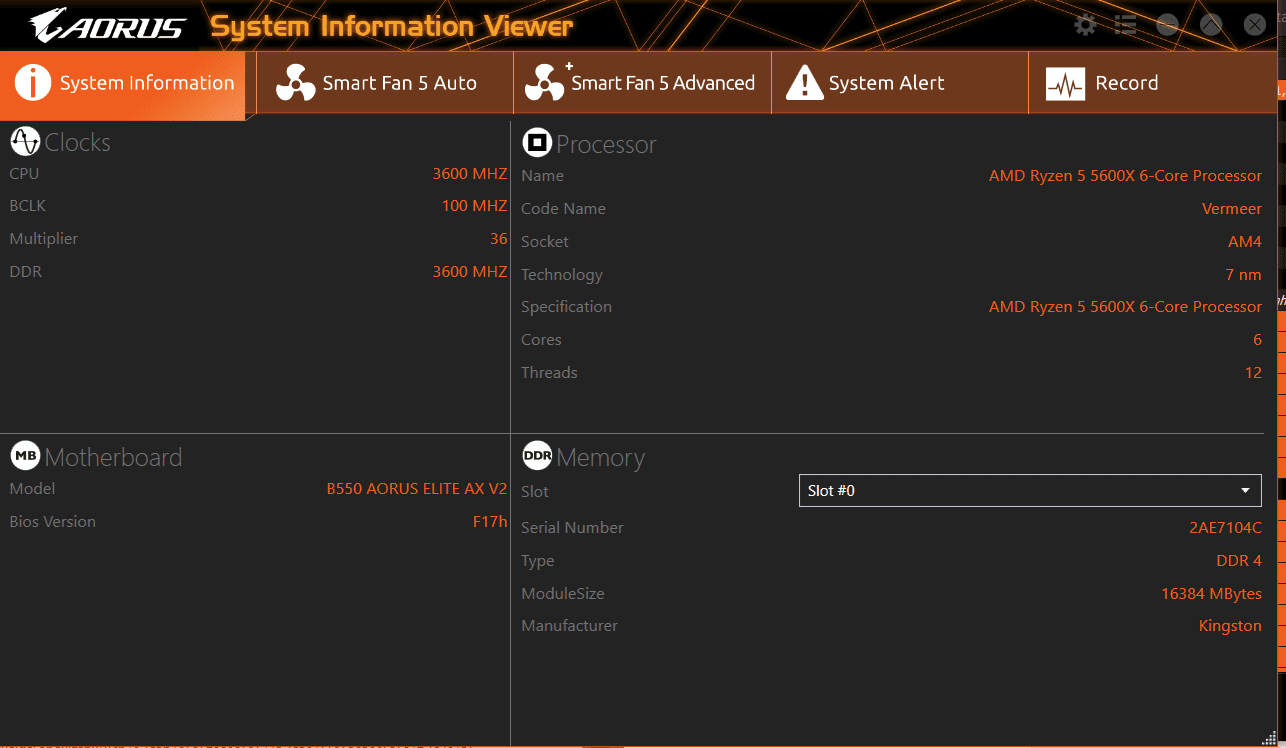
Task: Select the BCLK value 100 MHZ
Action: pyautogui.click(x=475, y=205)
